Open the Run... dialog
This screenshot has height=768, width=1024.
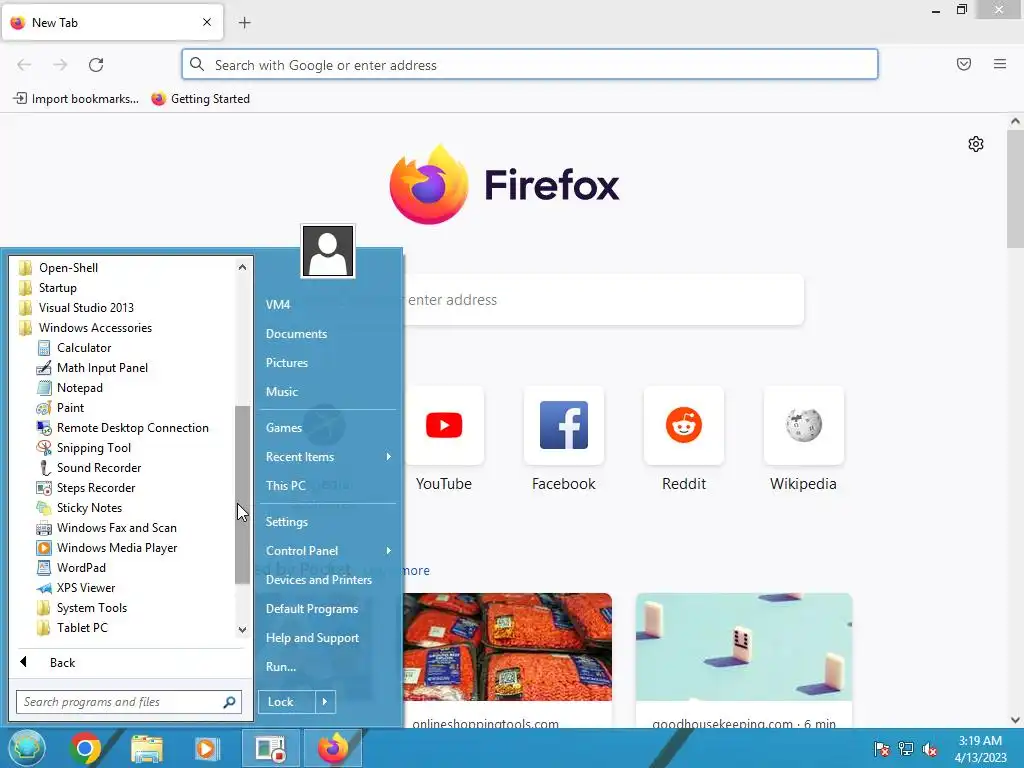click(x=281, y=667)
